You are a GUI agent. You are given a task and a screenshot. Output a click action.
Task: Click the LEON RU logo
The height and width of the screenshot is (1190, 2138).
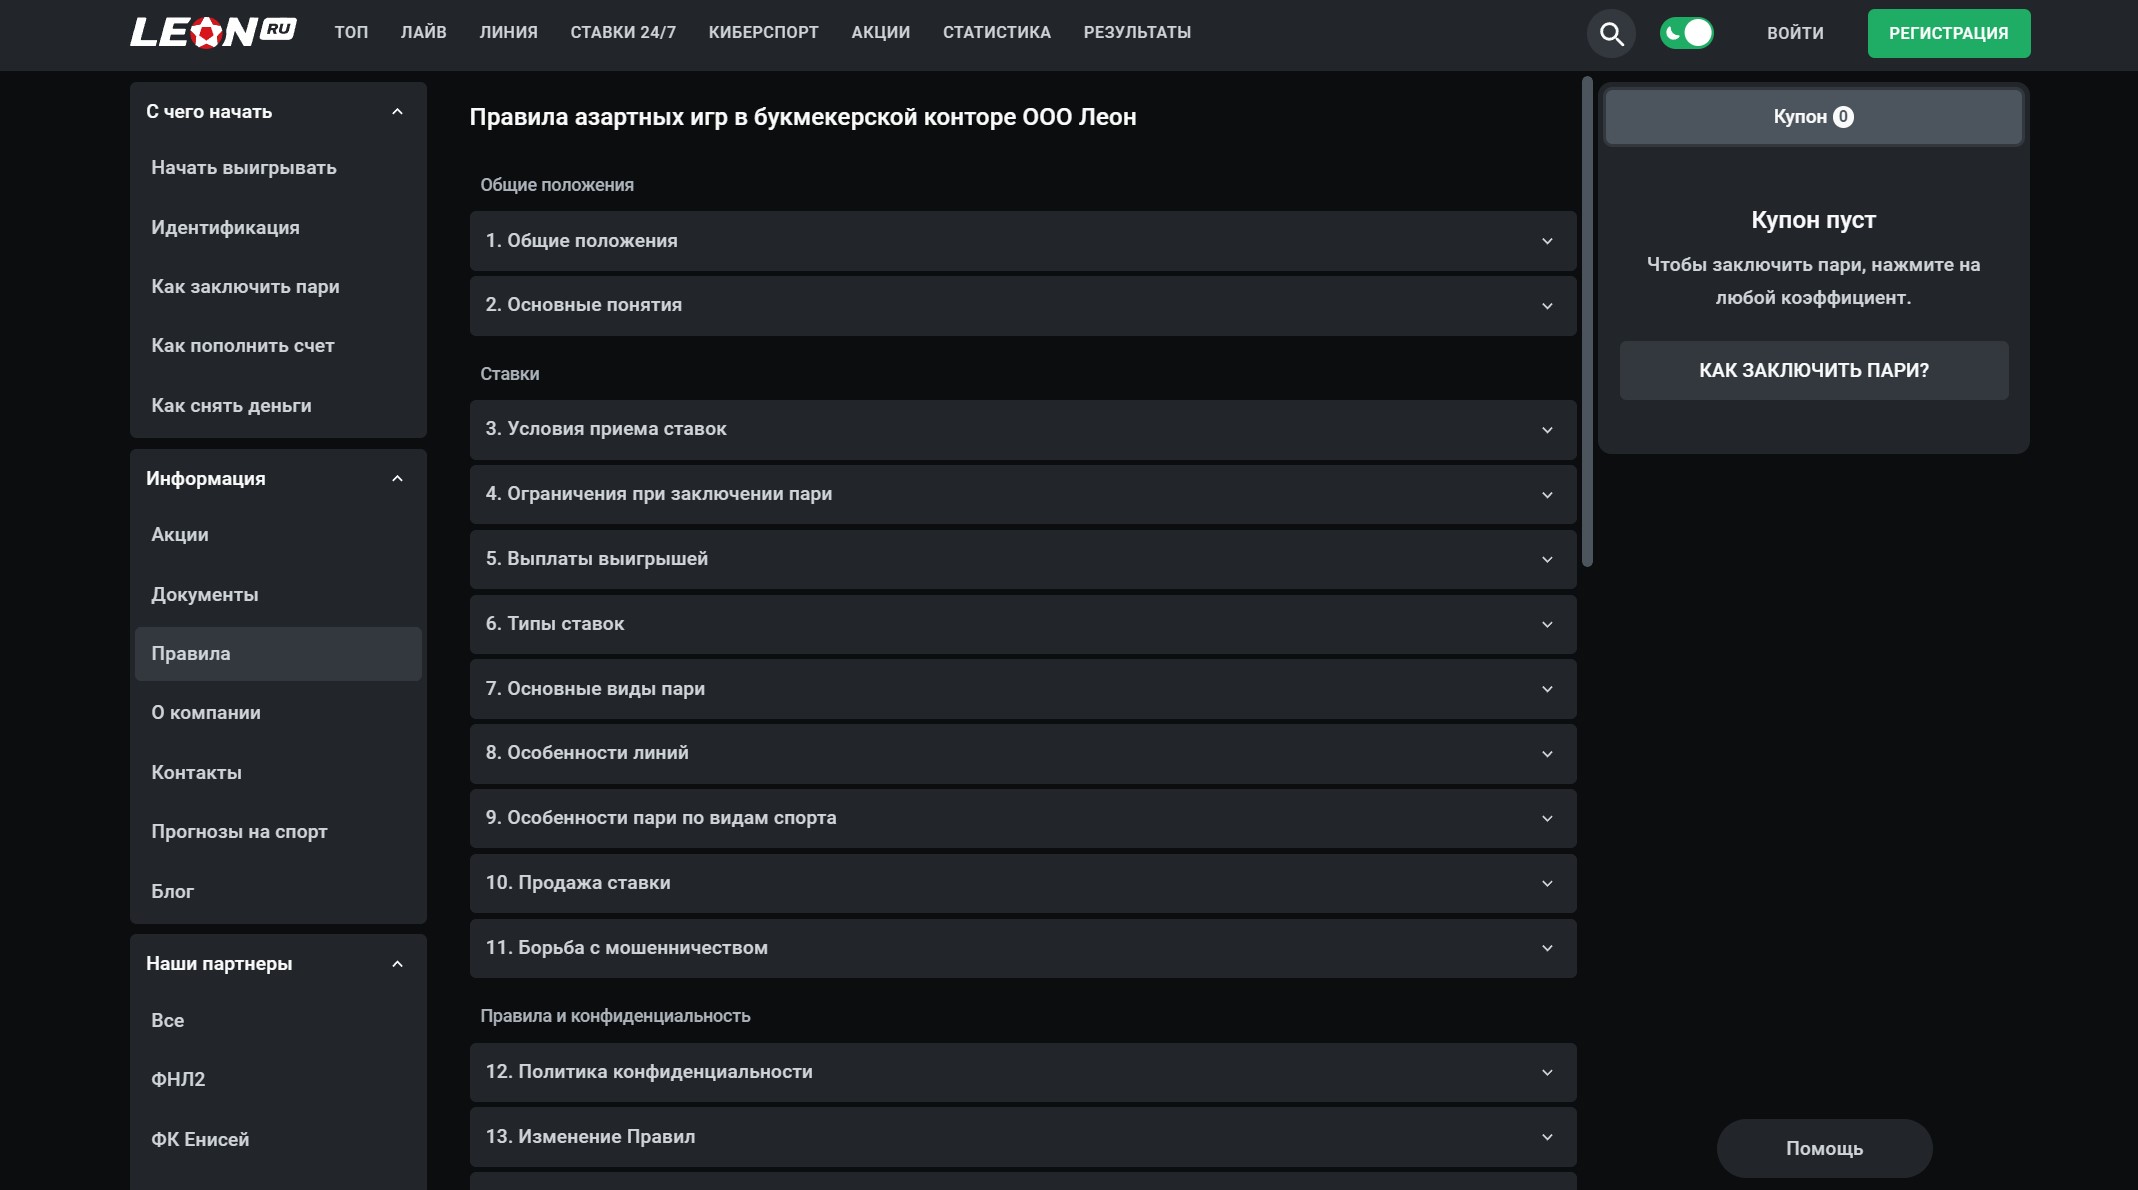pos(213,32)
